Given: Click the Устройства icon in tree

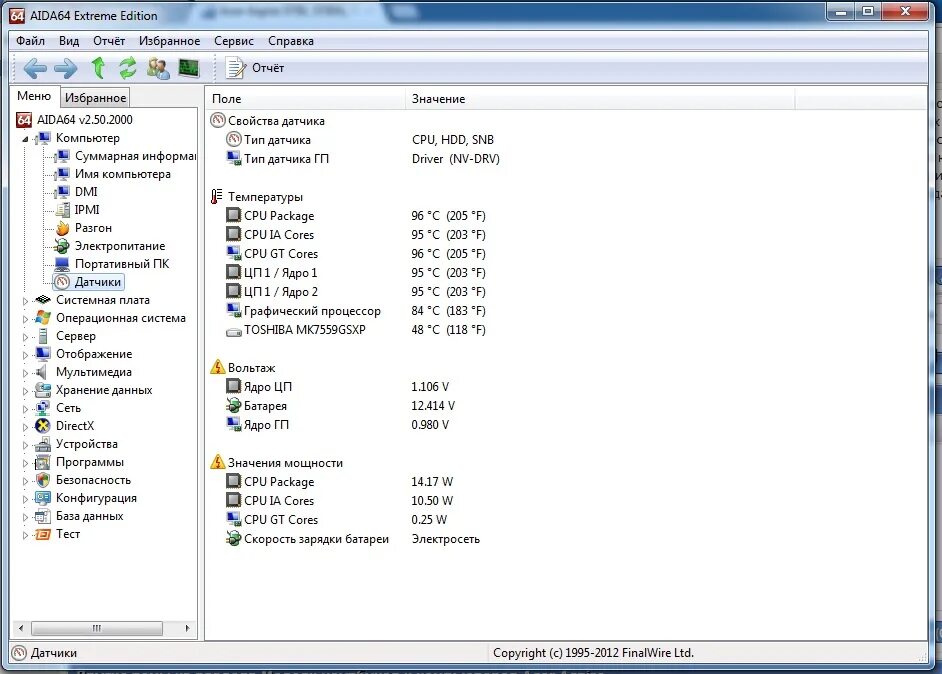Looking at the screenshot, I should (43, 444).
